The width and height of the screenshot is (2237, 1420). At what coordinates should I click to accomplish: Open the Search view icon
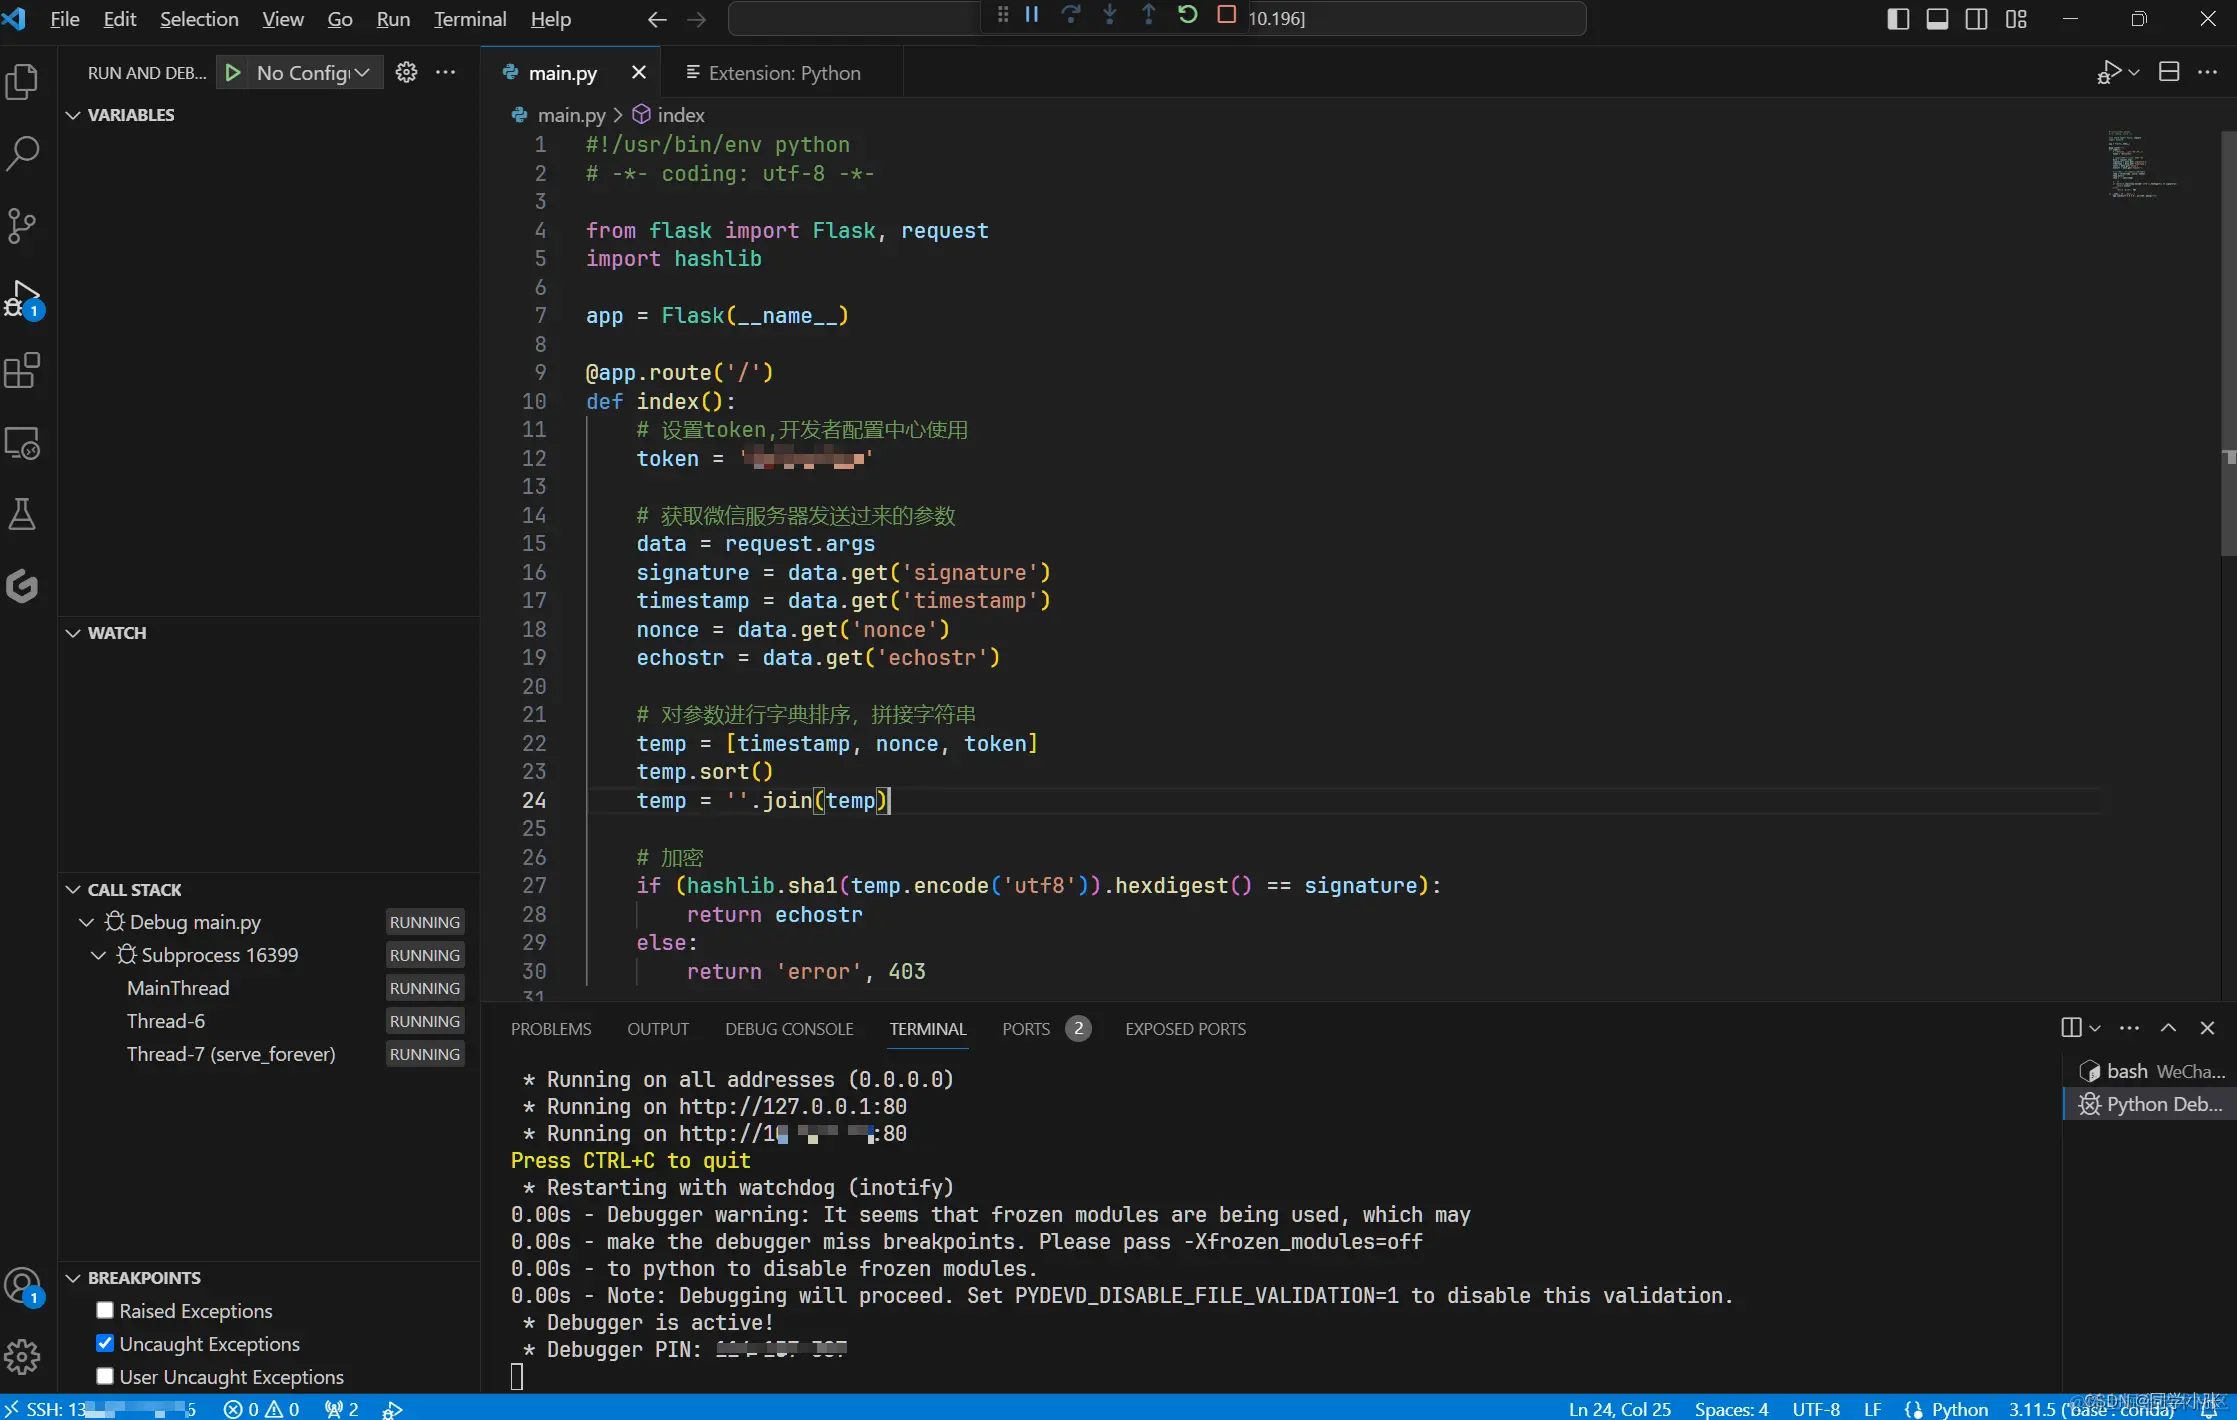click(22, 153)
